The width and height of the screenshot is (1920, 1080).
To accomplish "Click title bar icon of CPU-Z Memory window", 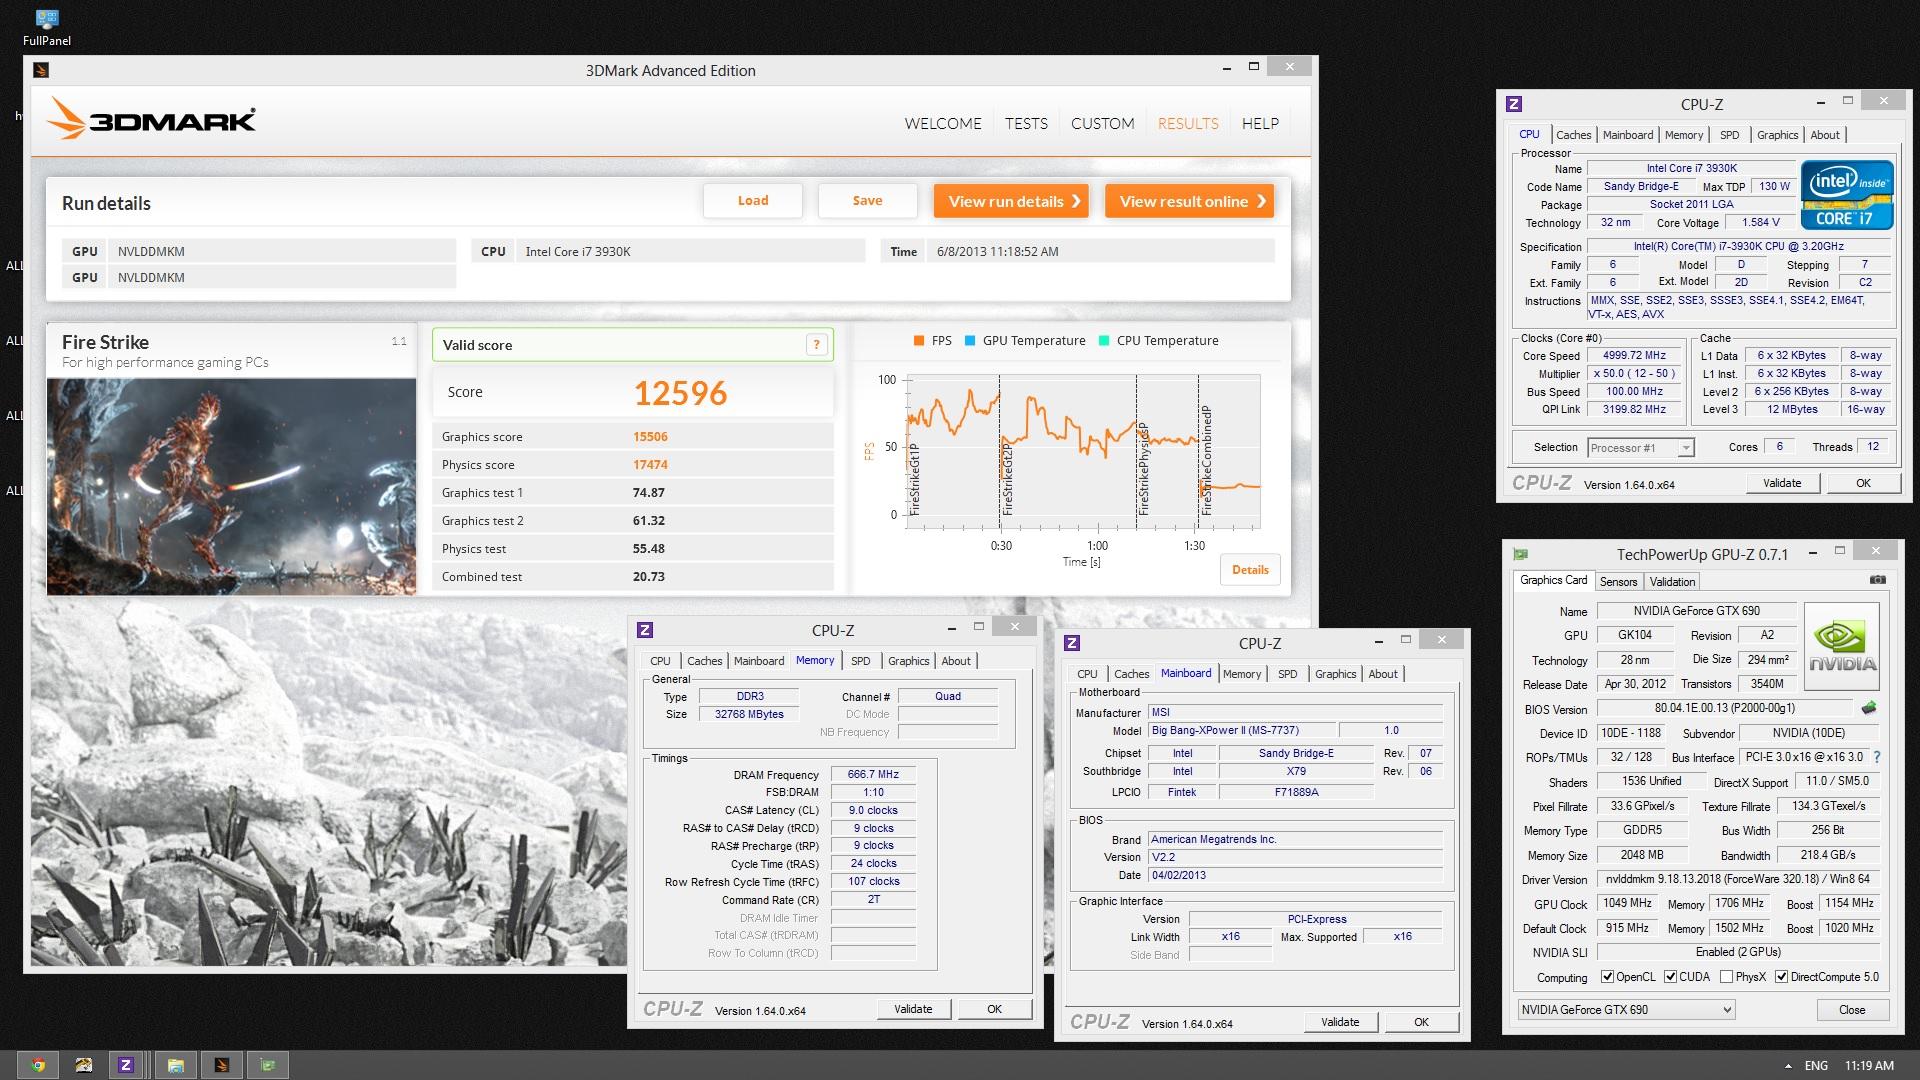I will (x=645, y=630).
